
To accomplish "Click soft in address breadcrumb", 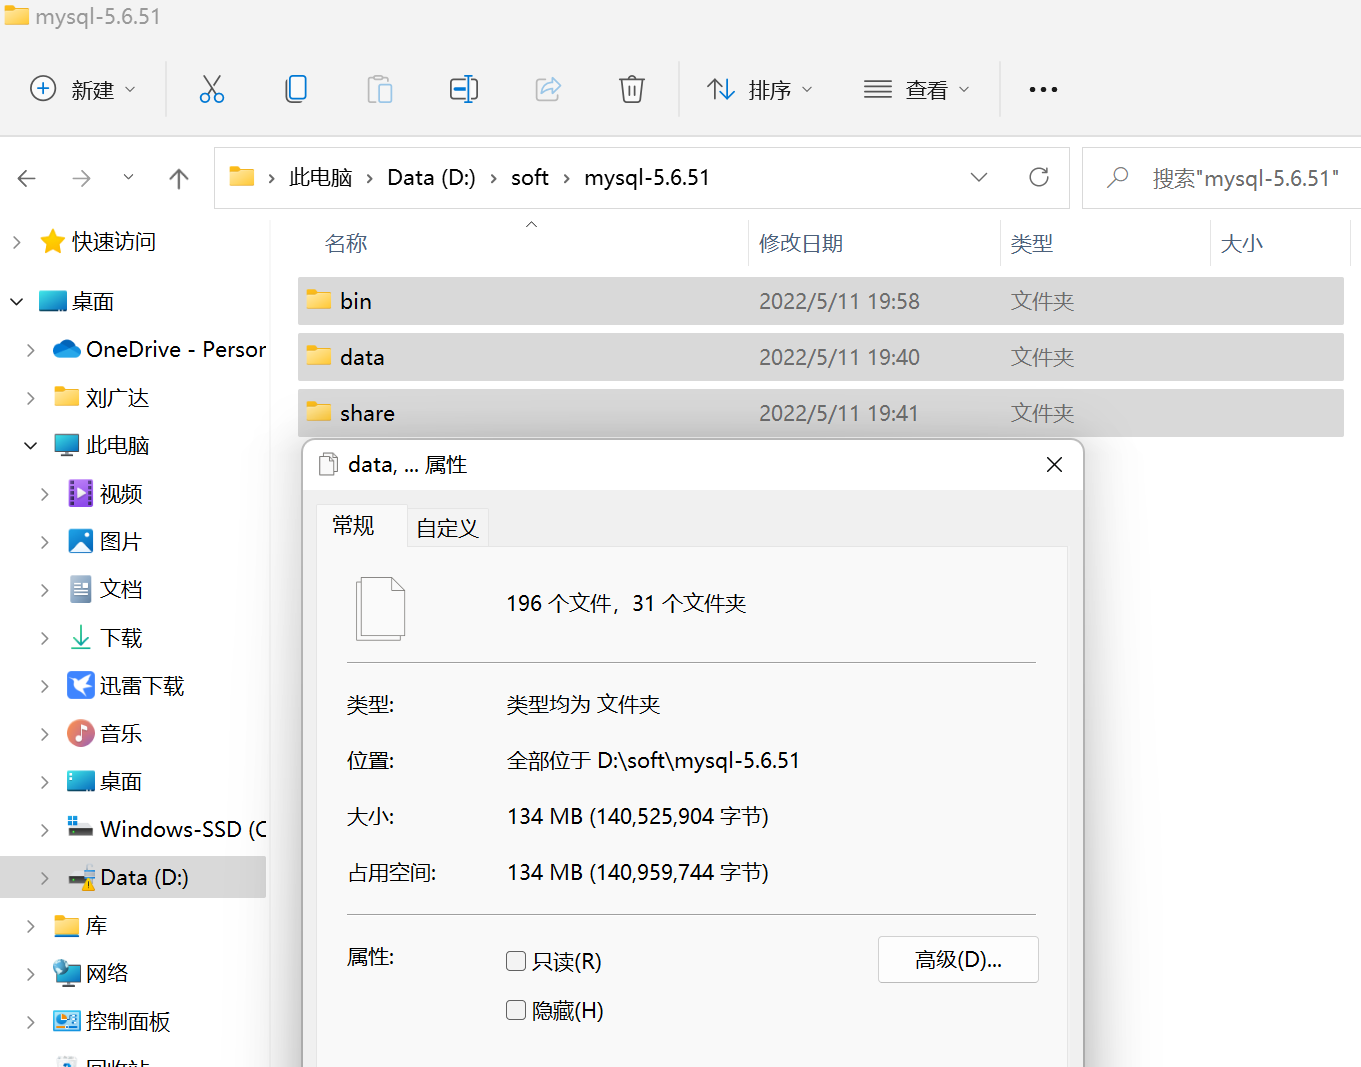I will coord(529,177).
